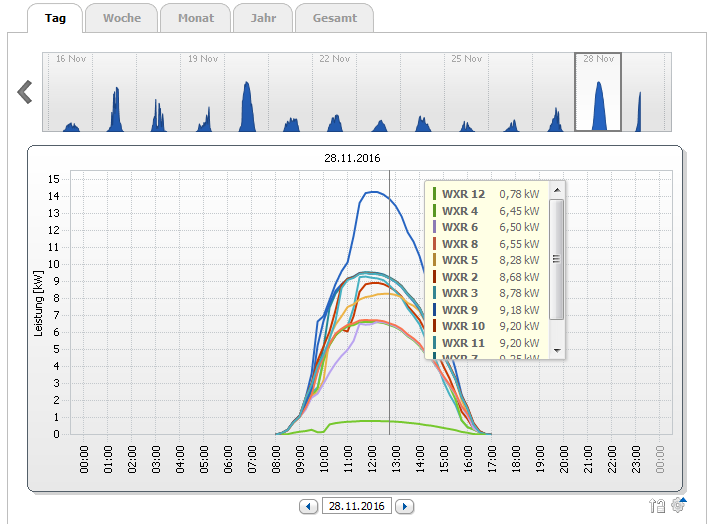Image resolution: width=711 pixels, height=524 pixels.
Task: Open chart settings gear icon
Action: [678, 505]
